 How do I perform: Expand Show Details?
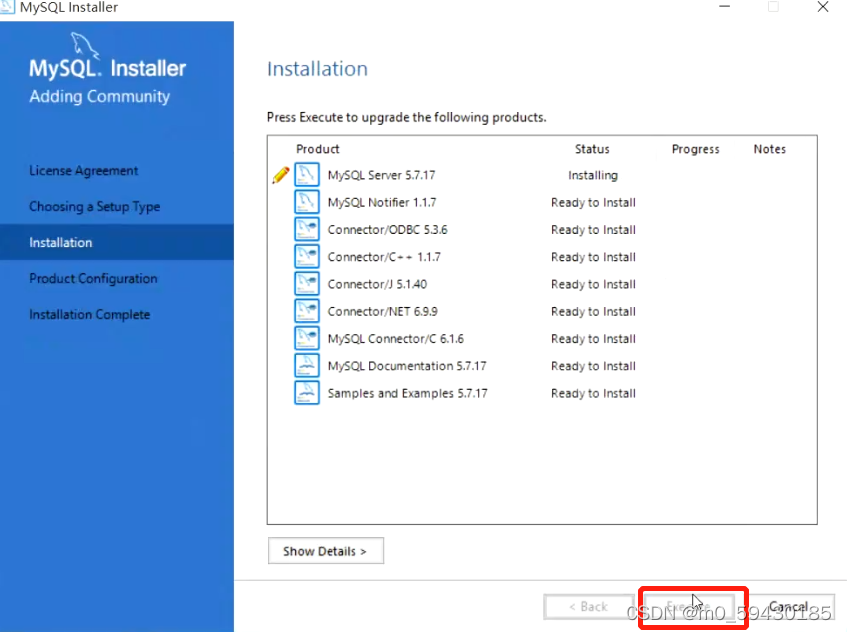click(x=326, y=551)
